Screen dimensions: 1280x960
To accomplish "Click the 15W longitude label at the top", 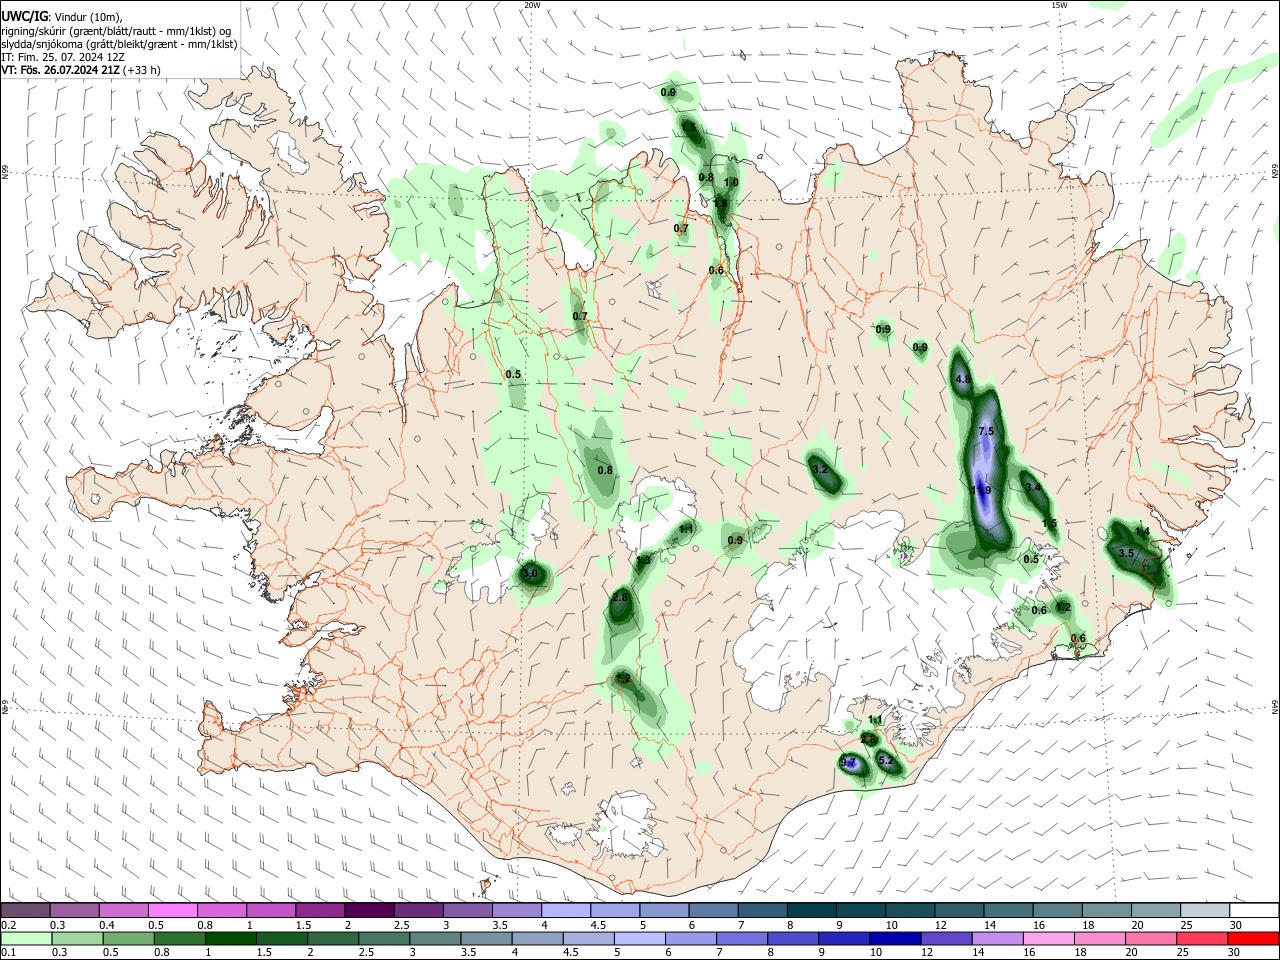I will pos(1059,5).
